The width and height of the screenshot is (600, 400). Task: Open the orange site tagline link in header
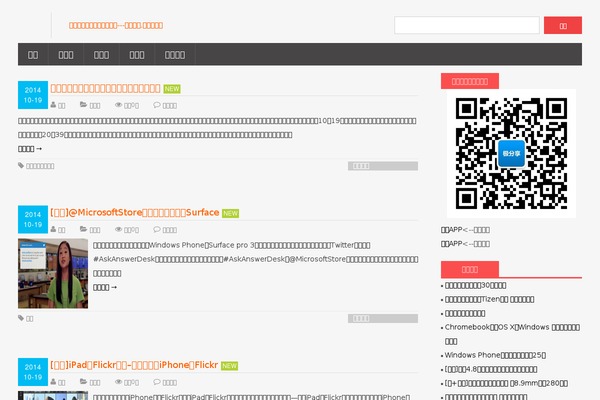point(116,26)
